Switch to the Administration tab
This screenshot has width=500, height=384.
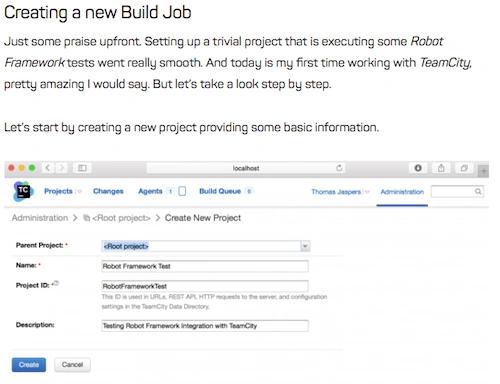coord(402,192)
